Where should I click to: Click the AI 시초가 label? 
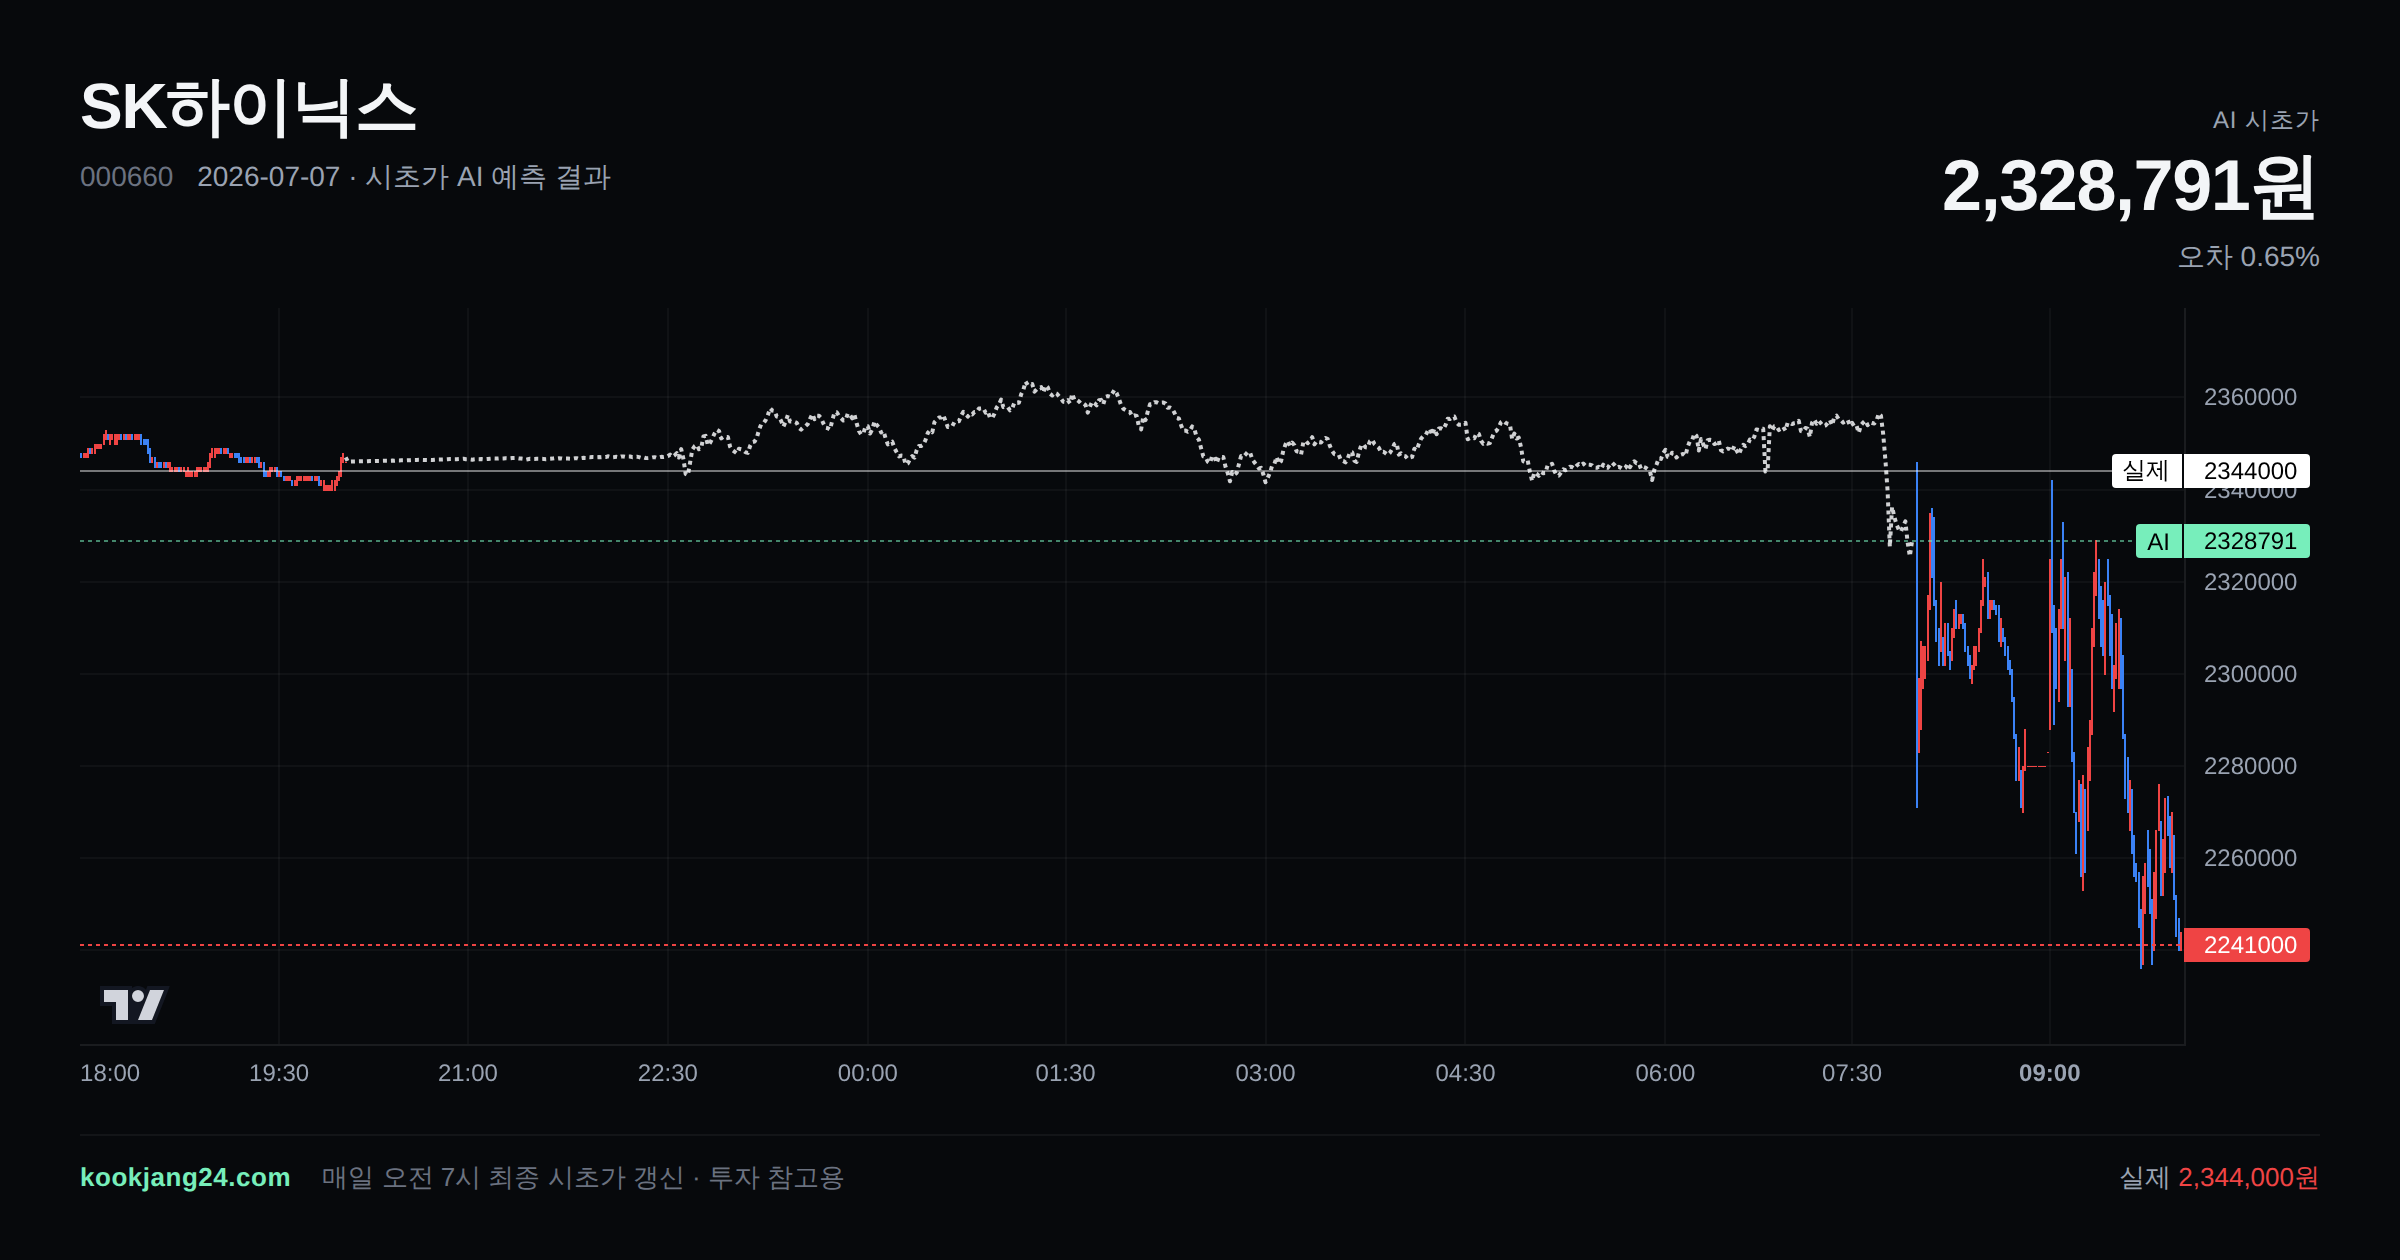pos(2265,120)
